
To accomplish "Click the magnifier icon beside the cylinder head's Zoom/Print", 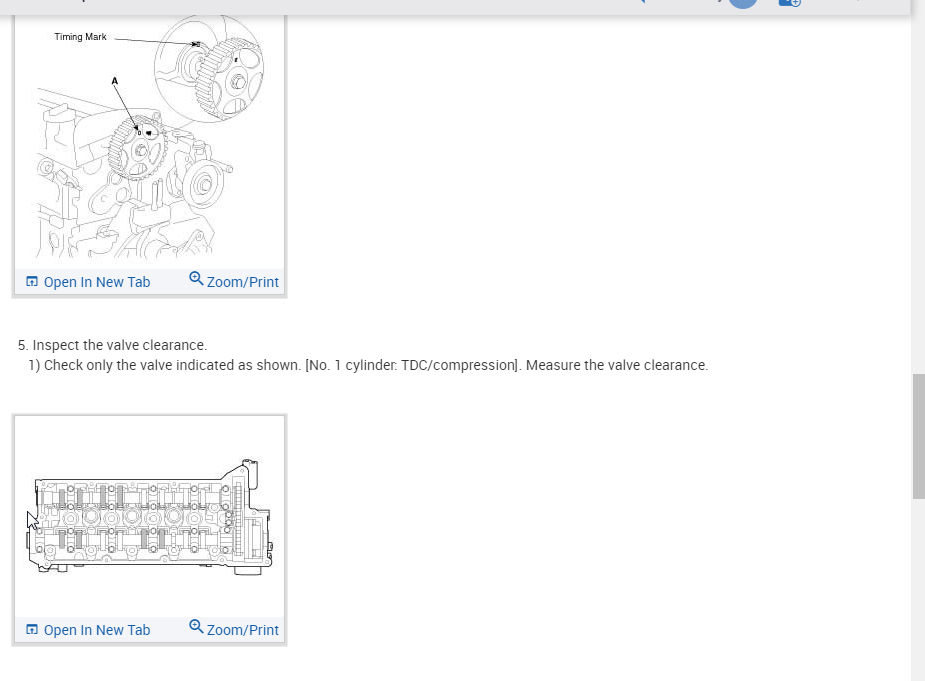I will coord(196,627).
